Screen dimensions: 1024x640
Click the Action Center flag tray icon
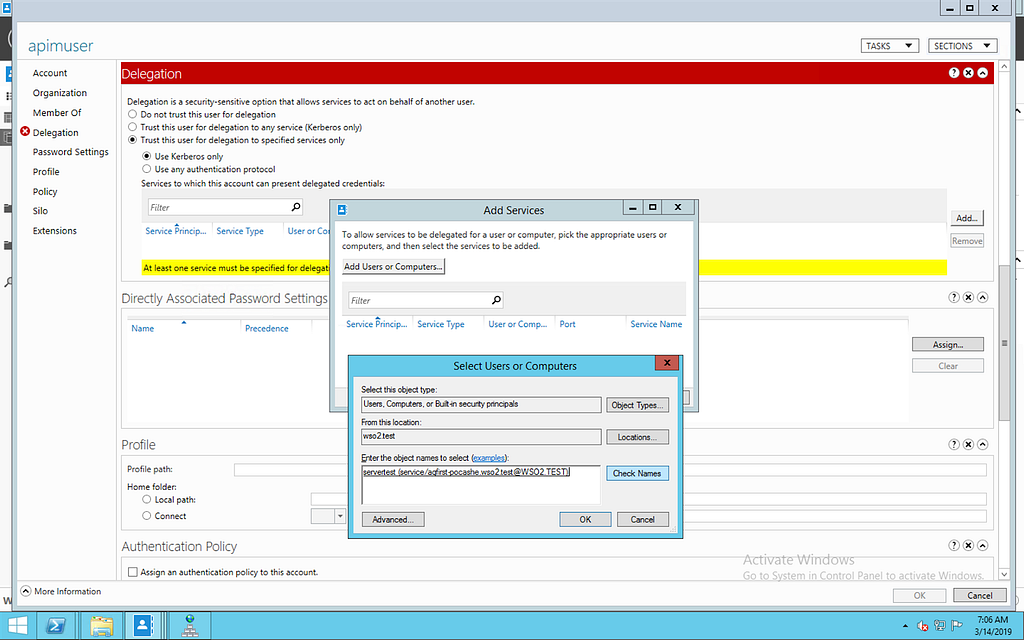click(955, 626)
